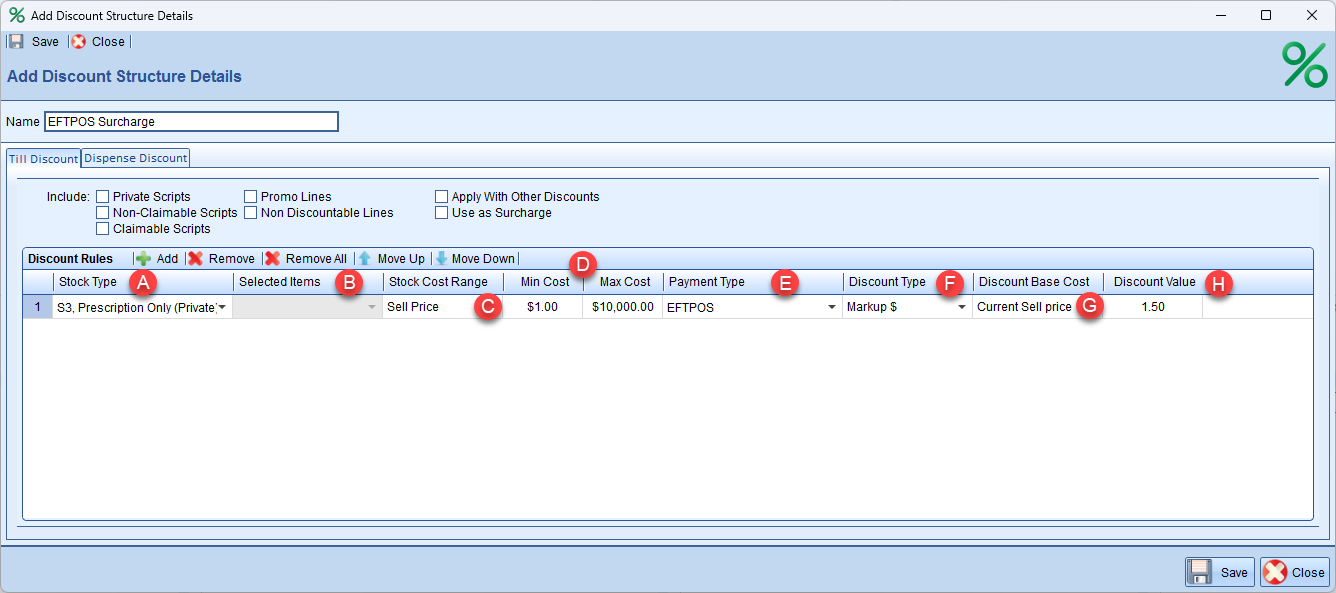1336x593 pixels.
Task: Check Apply With Other Discounts option
Action: coord(442,197)
